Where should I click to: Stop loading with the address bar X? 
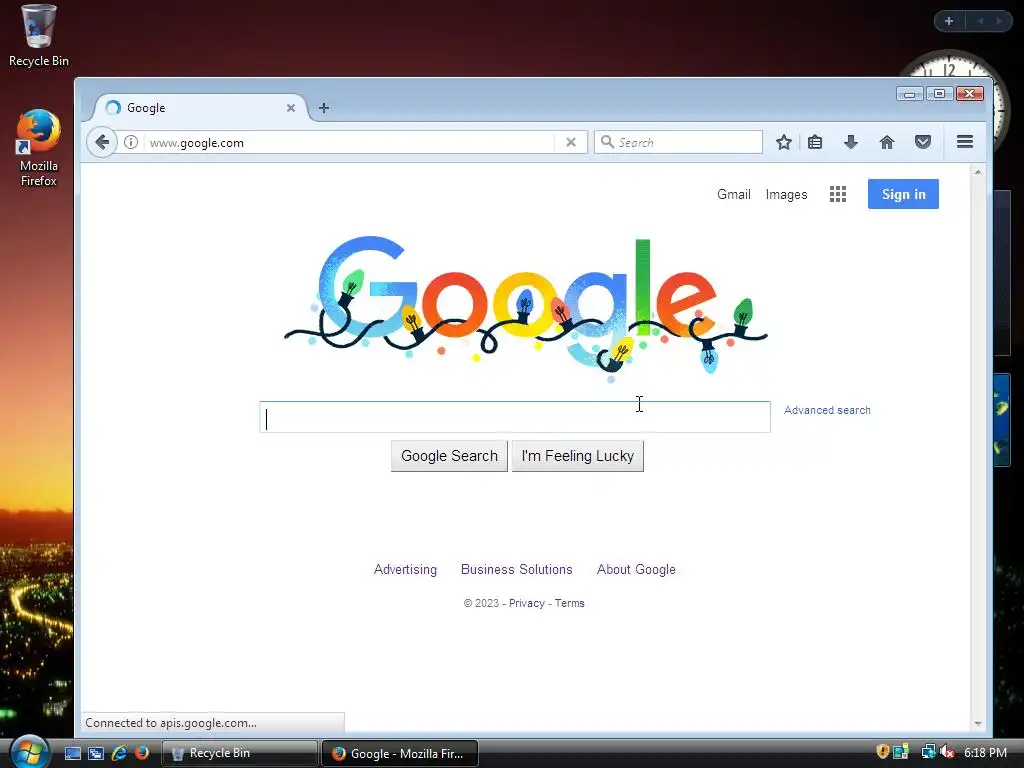click(570, 142)
